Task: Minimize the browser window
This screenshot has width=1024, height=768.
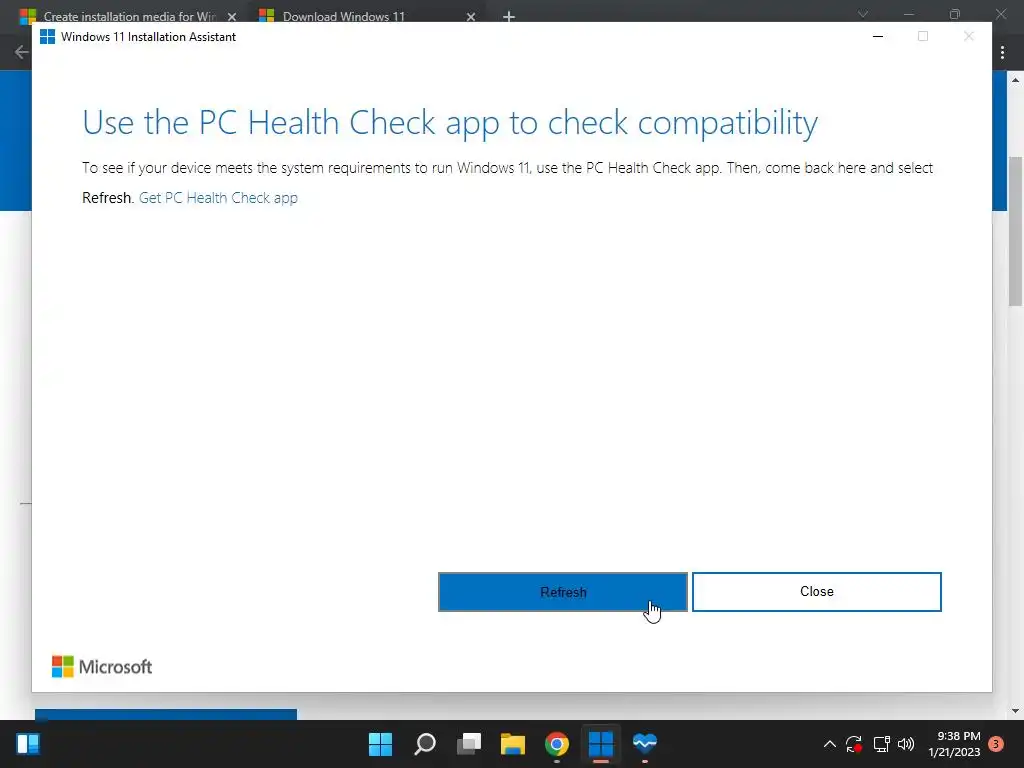Action: [x=908, y=14]
